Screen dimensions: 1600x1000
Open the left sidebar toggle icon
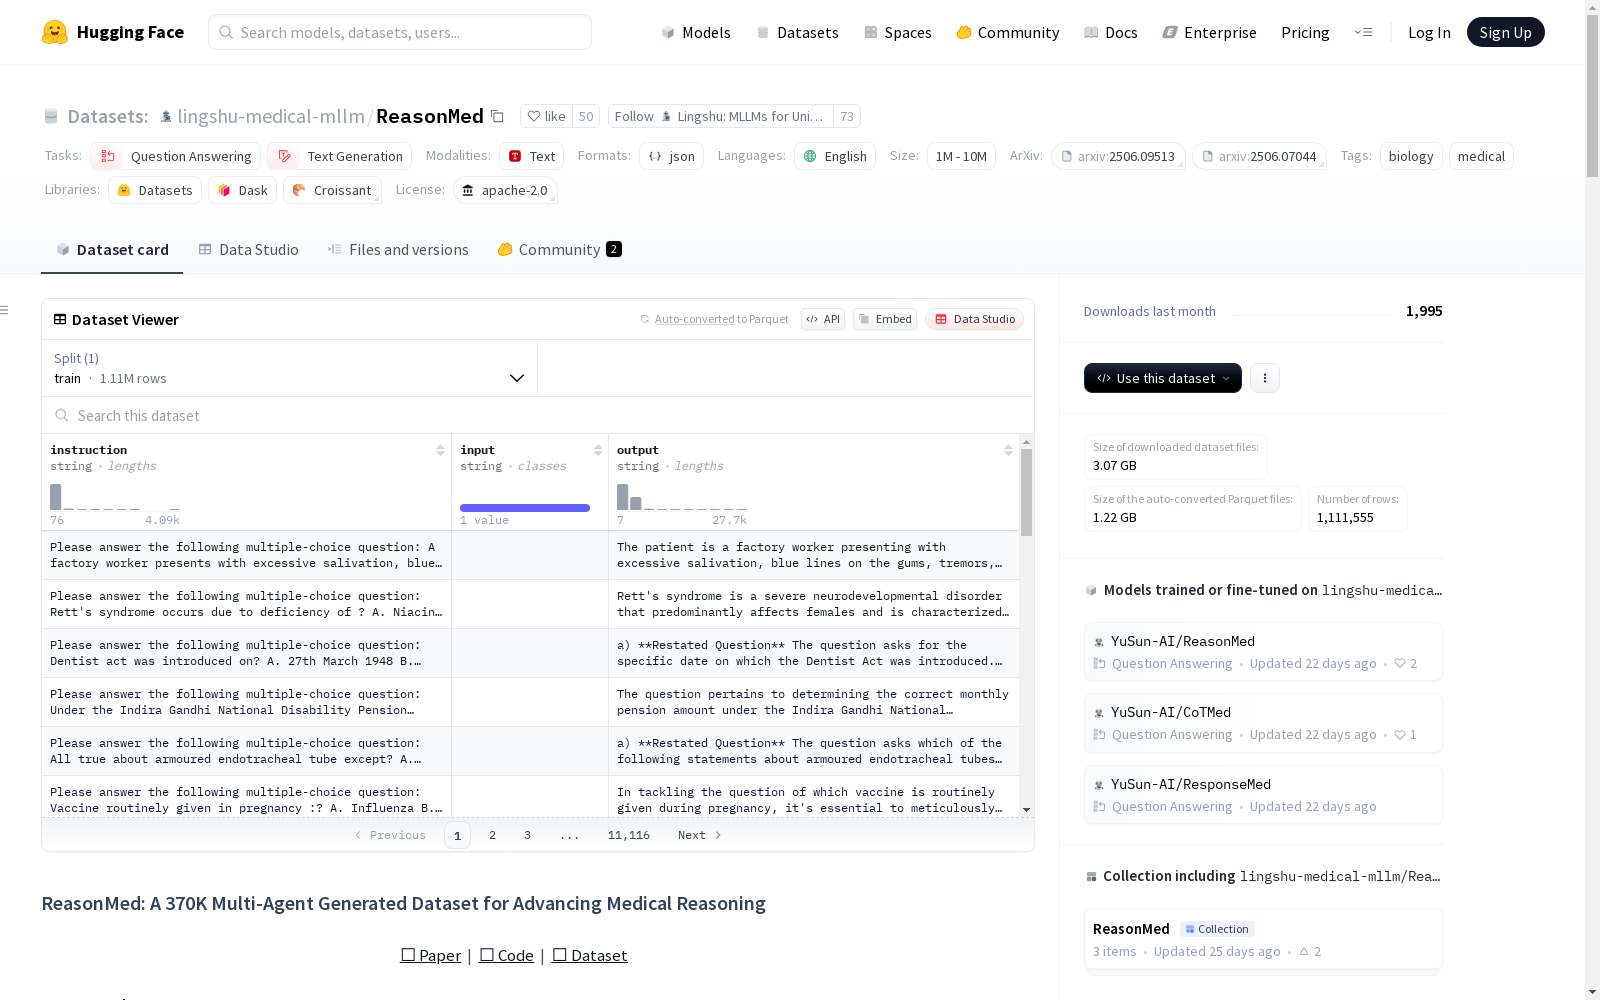pos(5,310)
